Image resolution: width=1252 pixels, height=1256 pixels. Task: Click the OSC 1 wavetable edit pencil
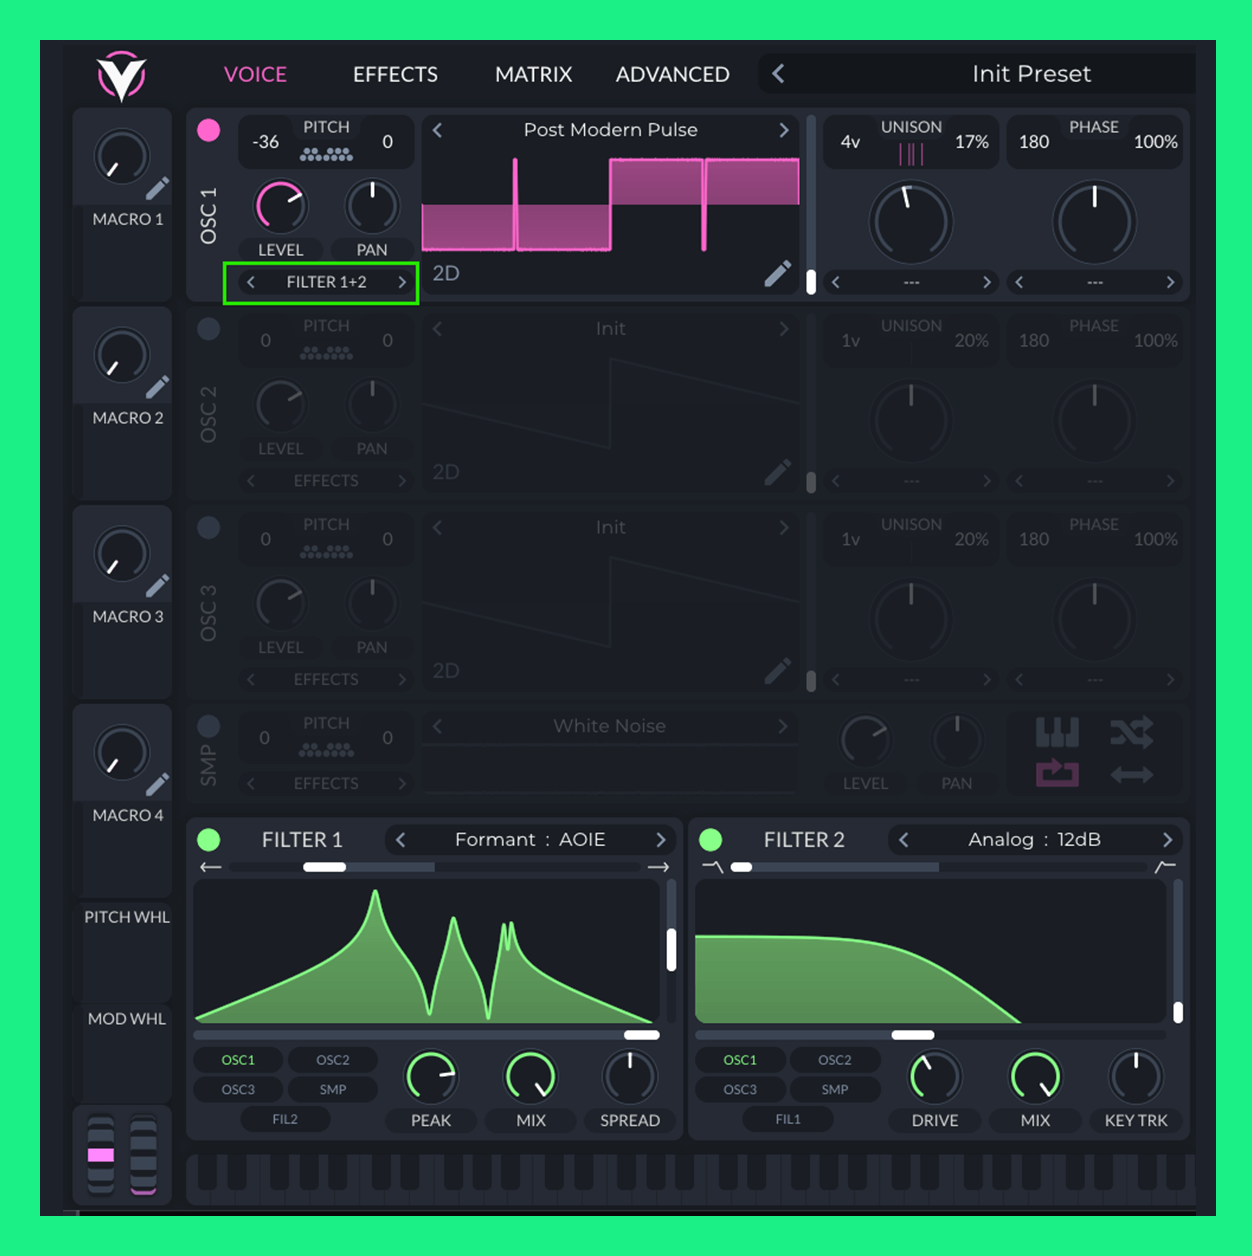pyautogui.click(x=777, y=273)
